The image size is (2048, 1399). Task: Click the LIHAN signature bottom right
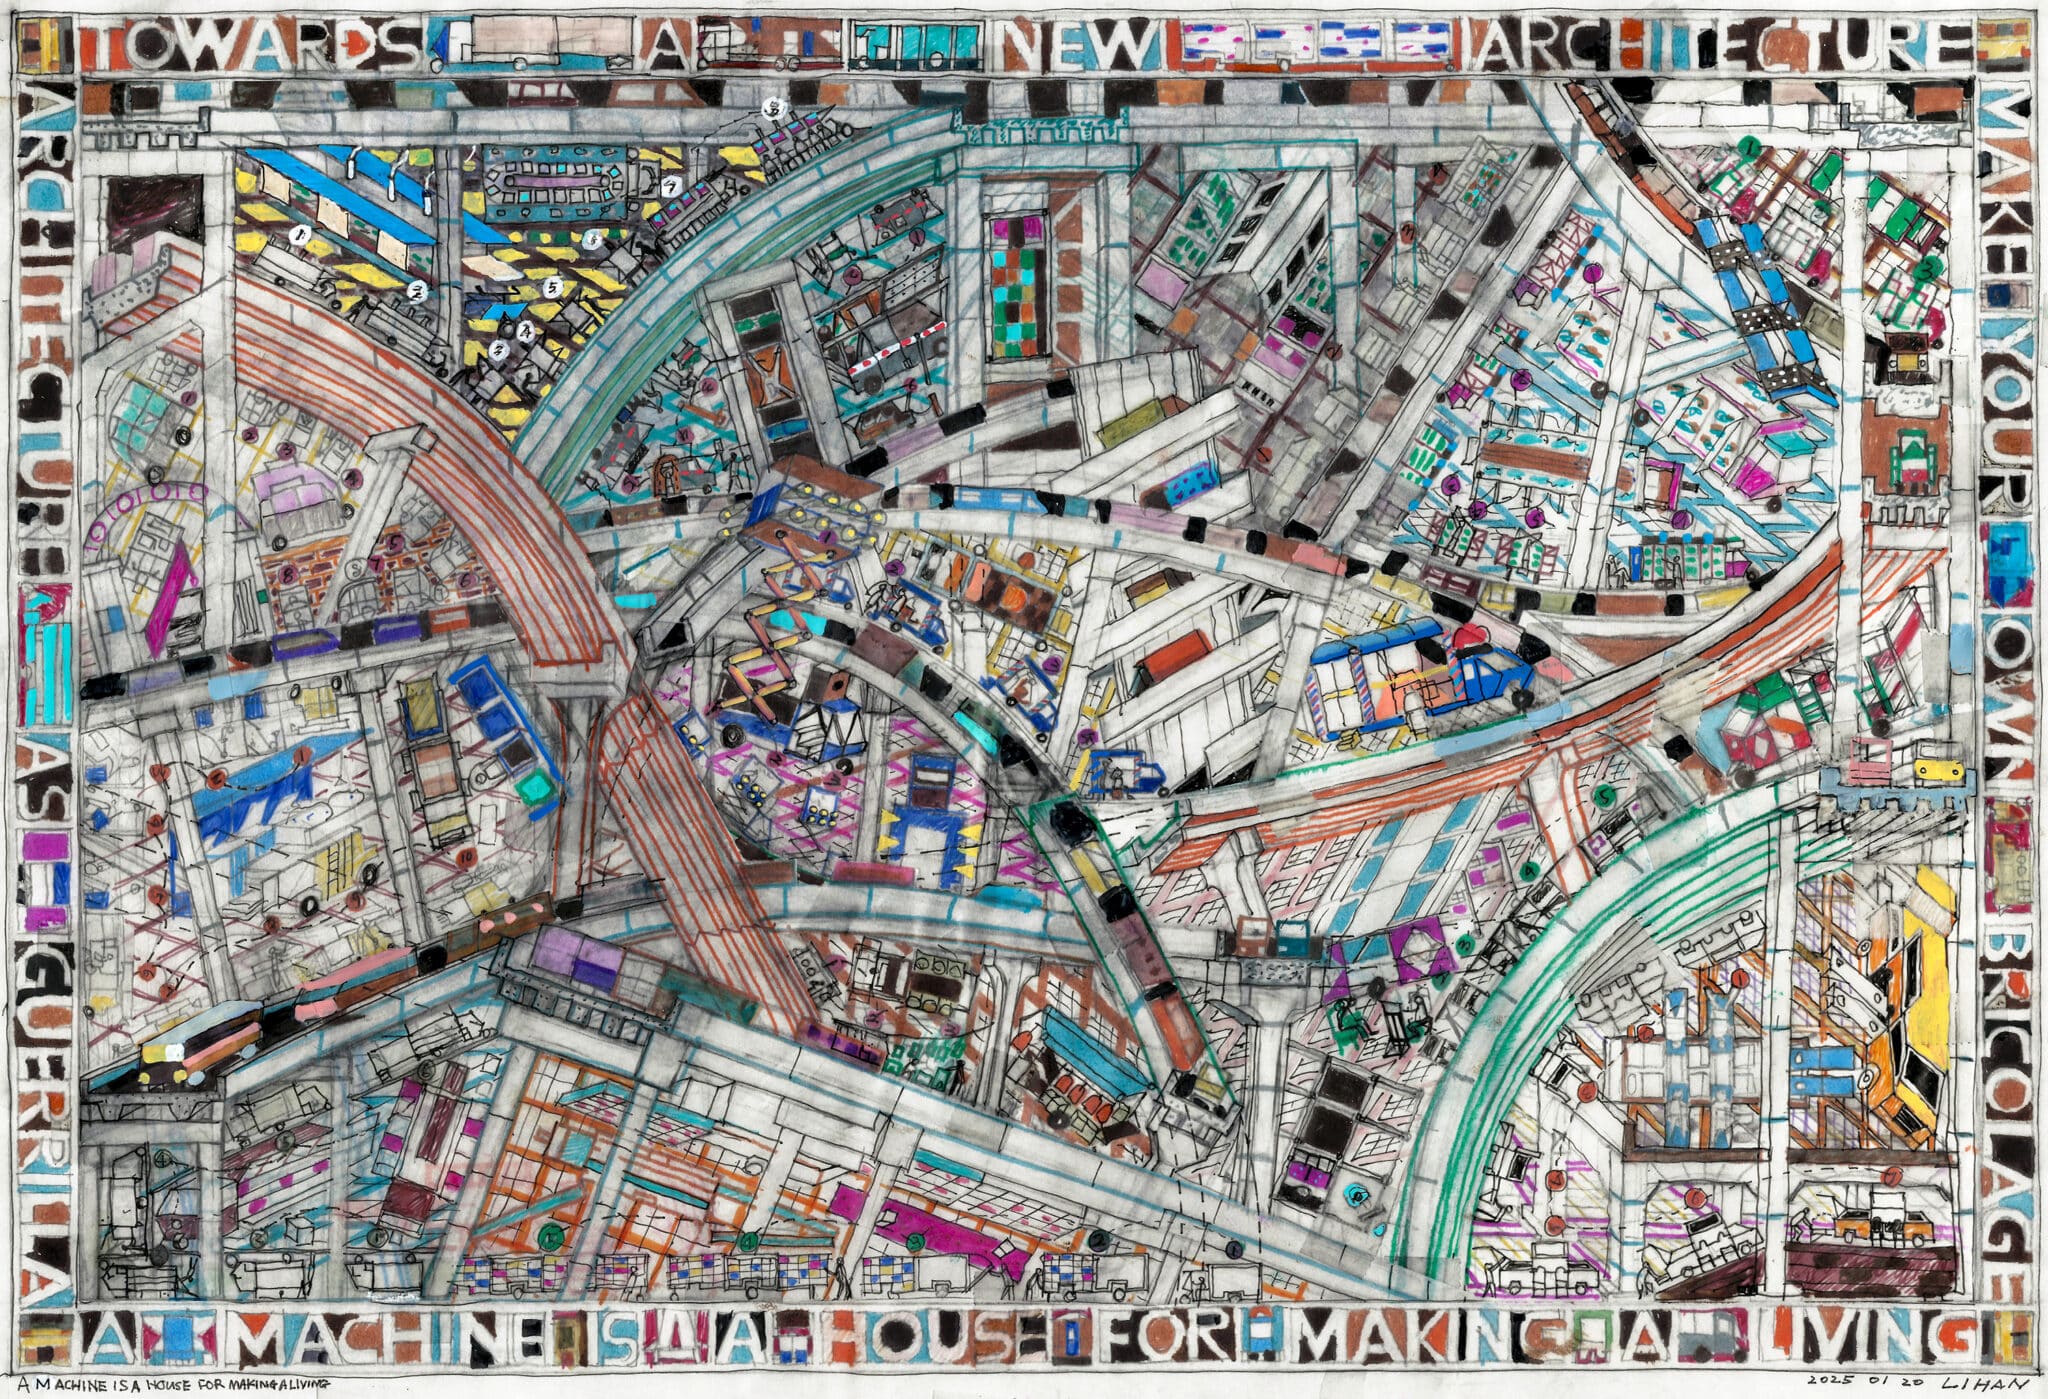pos(1985,1382)
